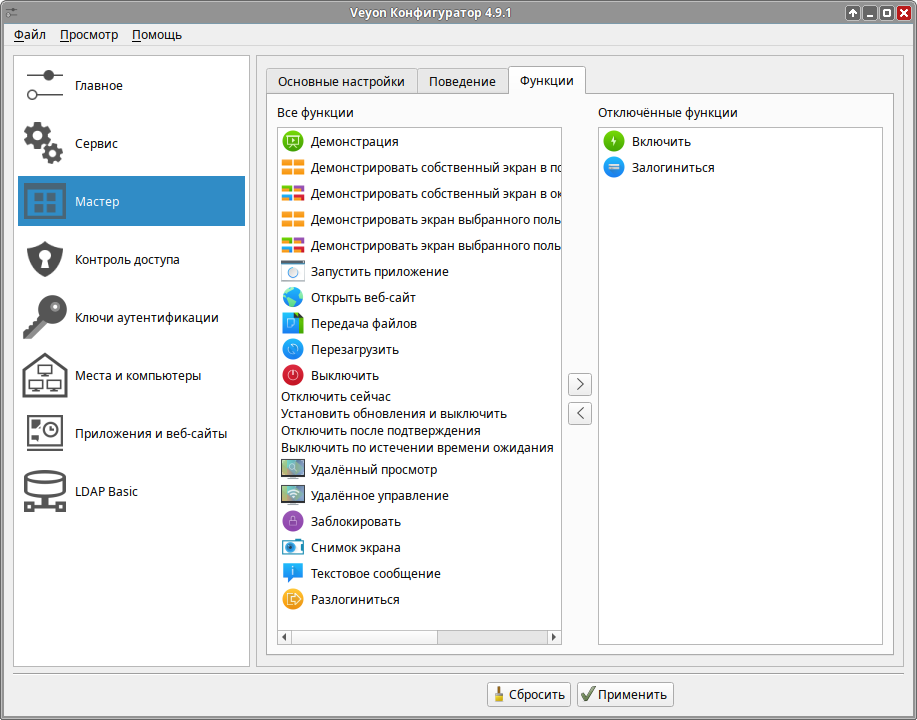Screen dimensions: 917x720
Task: Move feature to disabled list with right arrow
Action: pyautogui.click(x=580, y=384)
